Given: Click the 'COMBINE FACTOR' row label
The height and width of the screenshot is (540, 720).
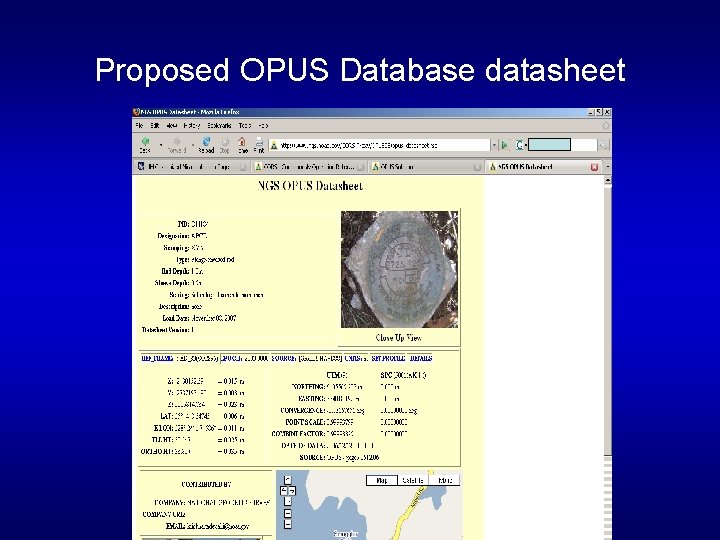Looking at the screenshot, I should click(298, 434).
